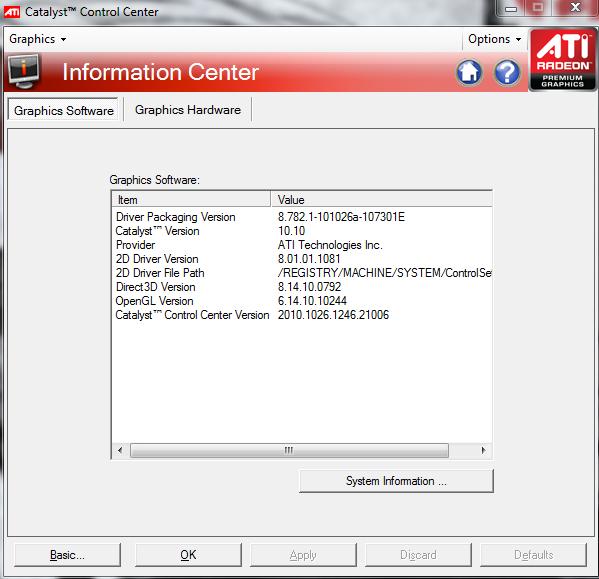Click the horizontal scrollbar thumb in the list

[x=289, y=450]
